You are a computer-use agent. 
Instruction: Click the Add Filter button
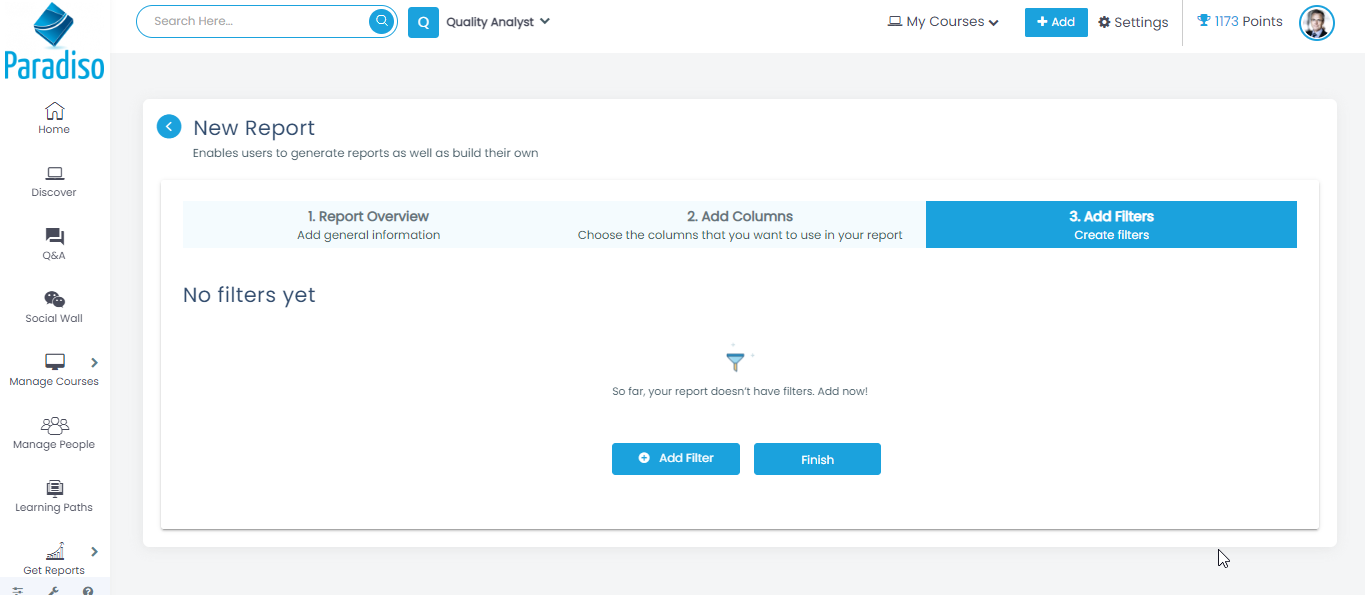click(676, 459)
